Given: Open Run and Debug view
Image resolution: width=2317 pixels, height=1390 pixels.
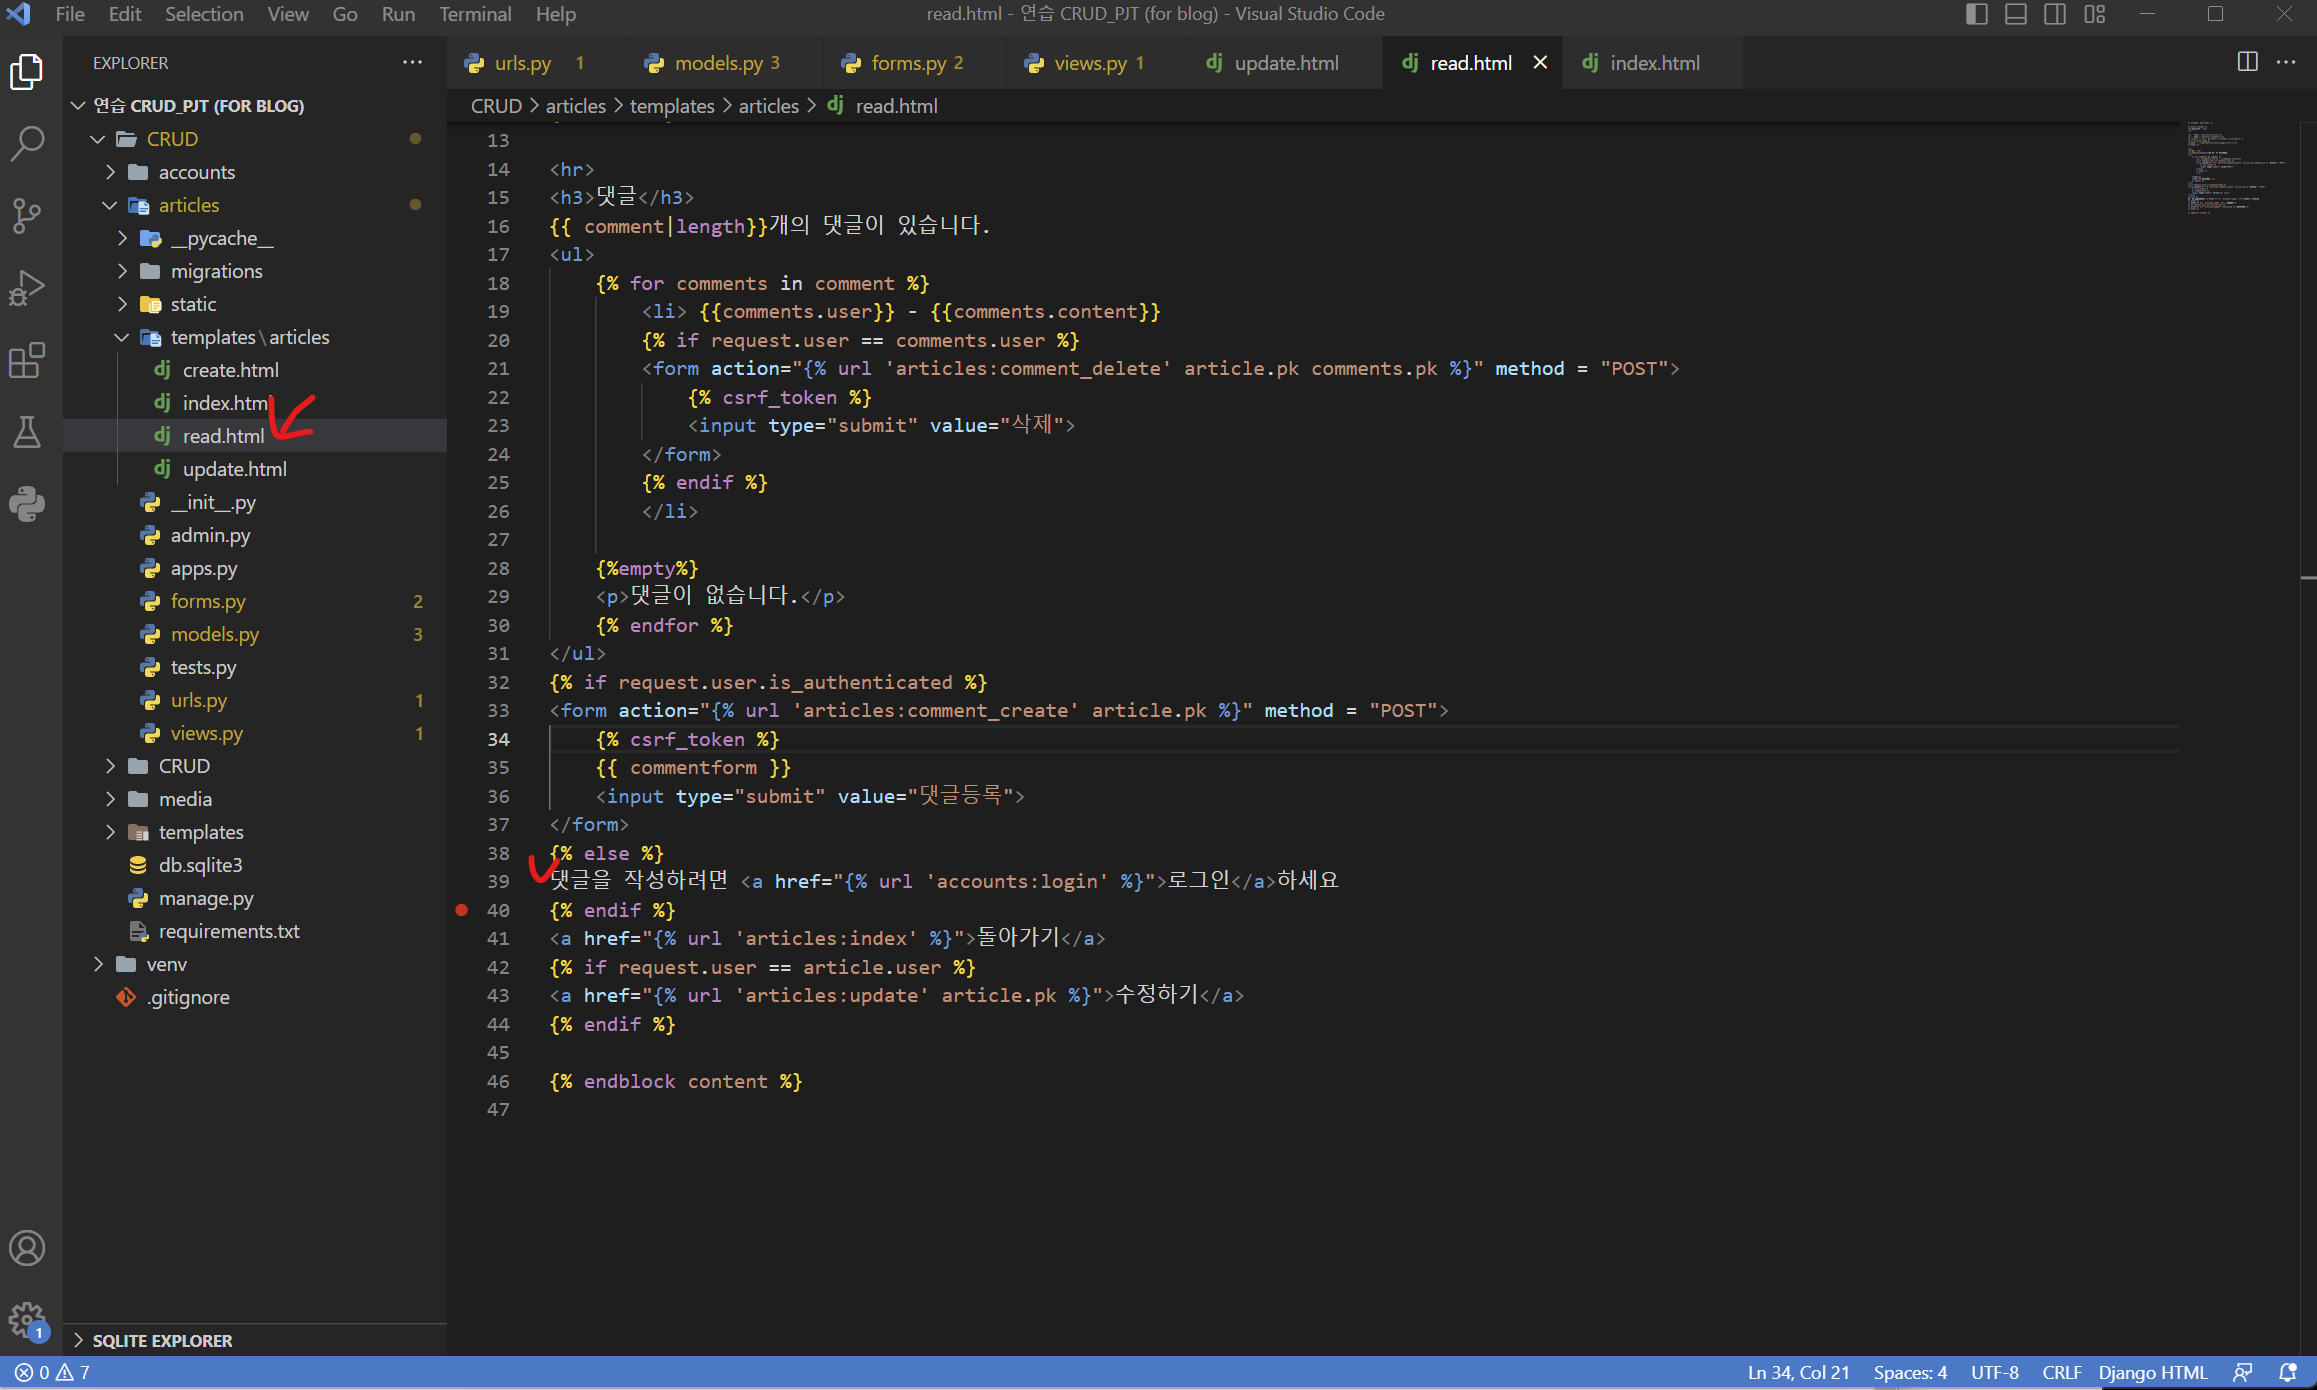Looking at the screenshot, I should [27, 288].
